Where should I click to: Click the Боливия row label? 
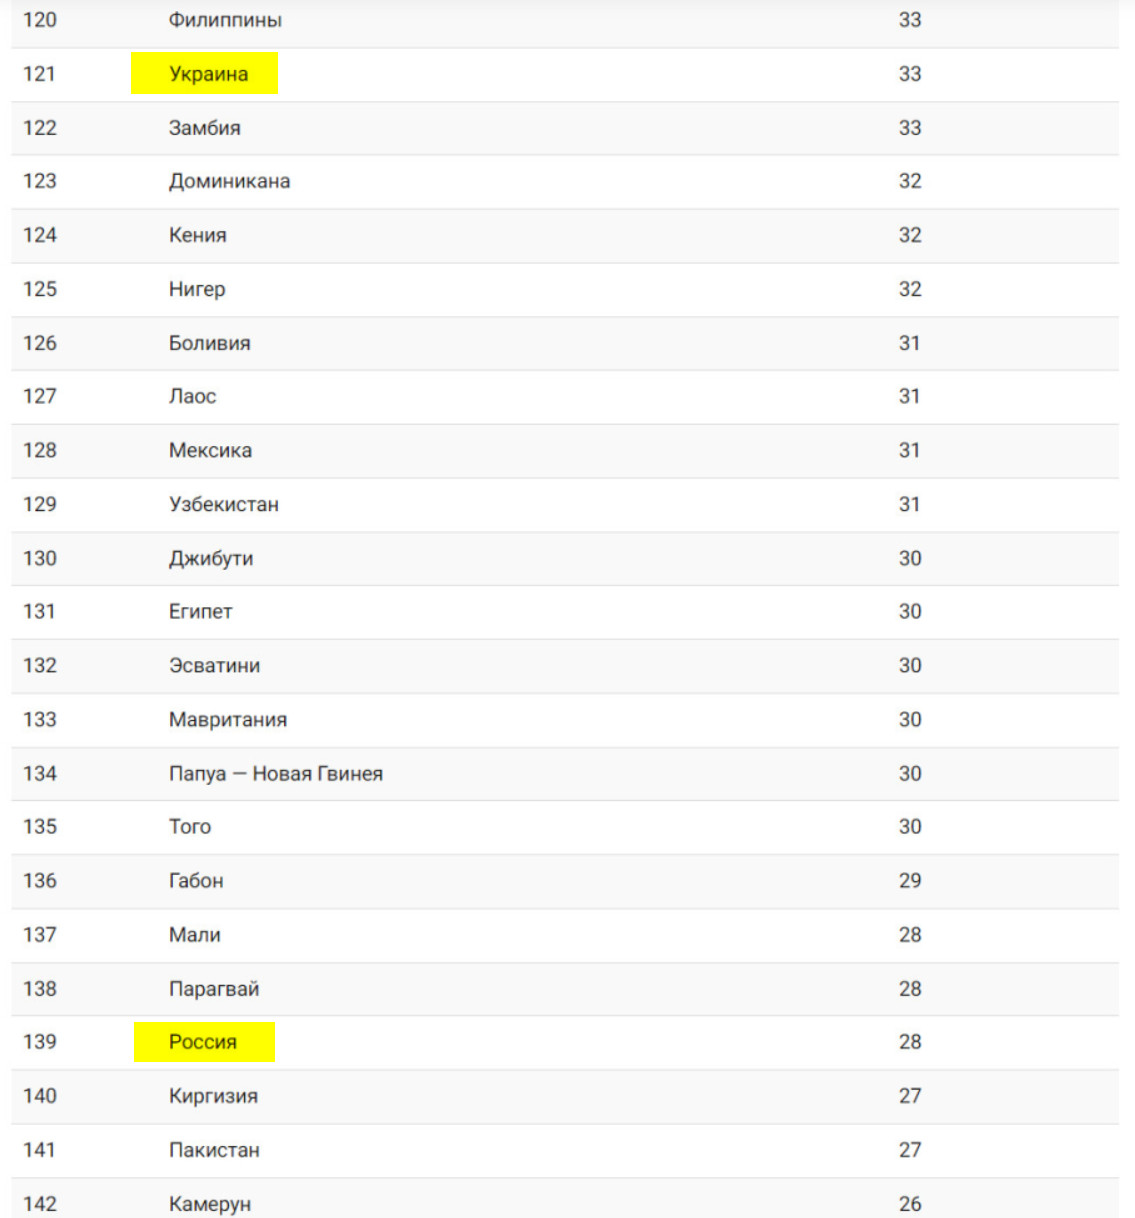click(x=210, y=343)
